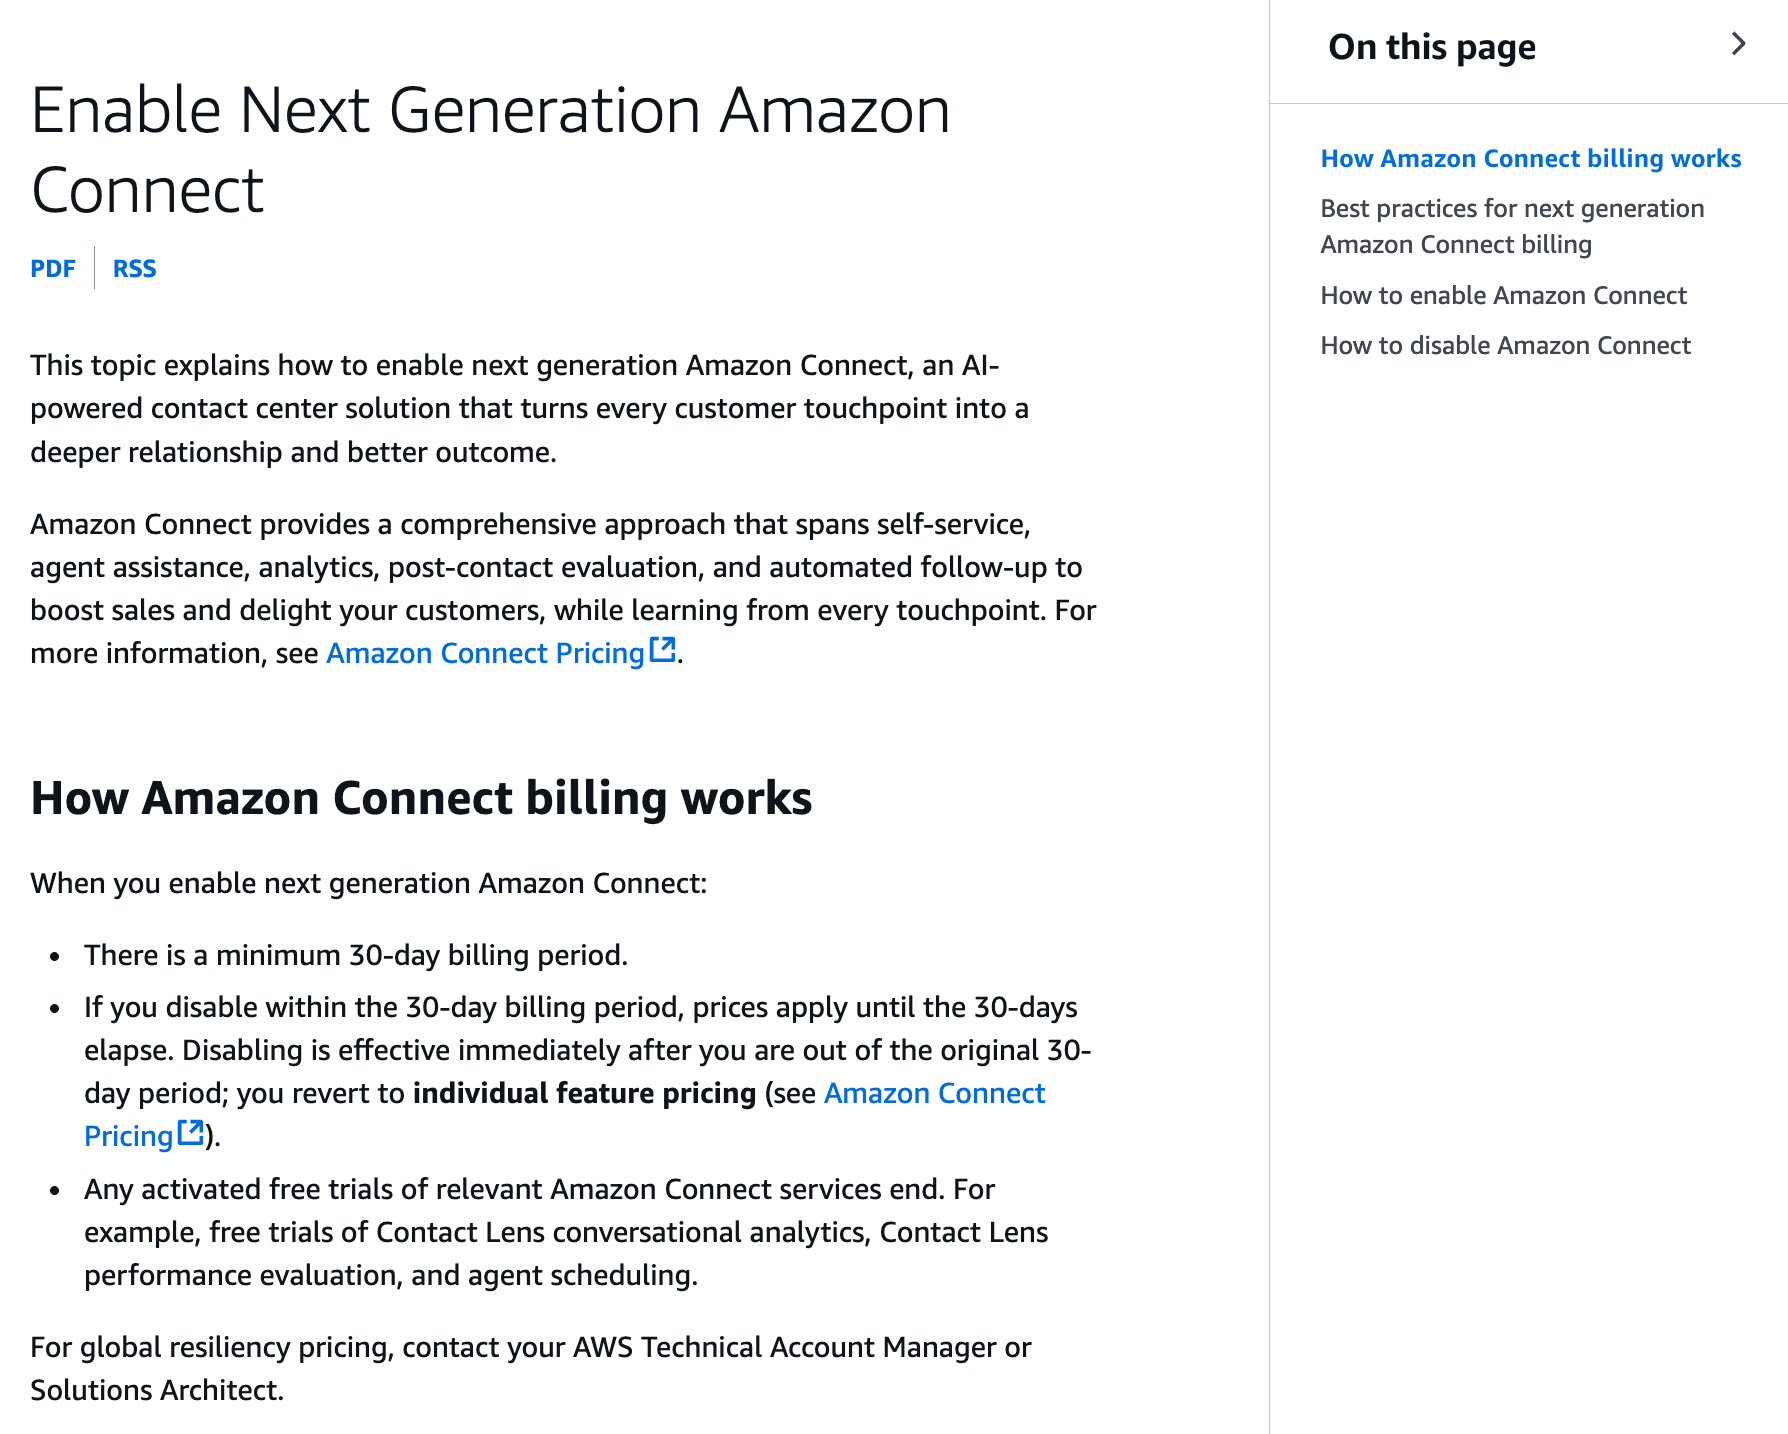This screenshot has width=1788, height=1434.
Task: Navigate to How to disable Amazon Connect
Action: pos(1505,345)
